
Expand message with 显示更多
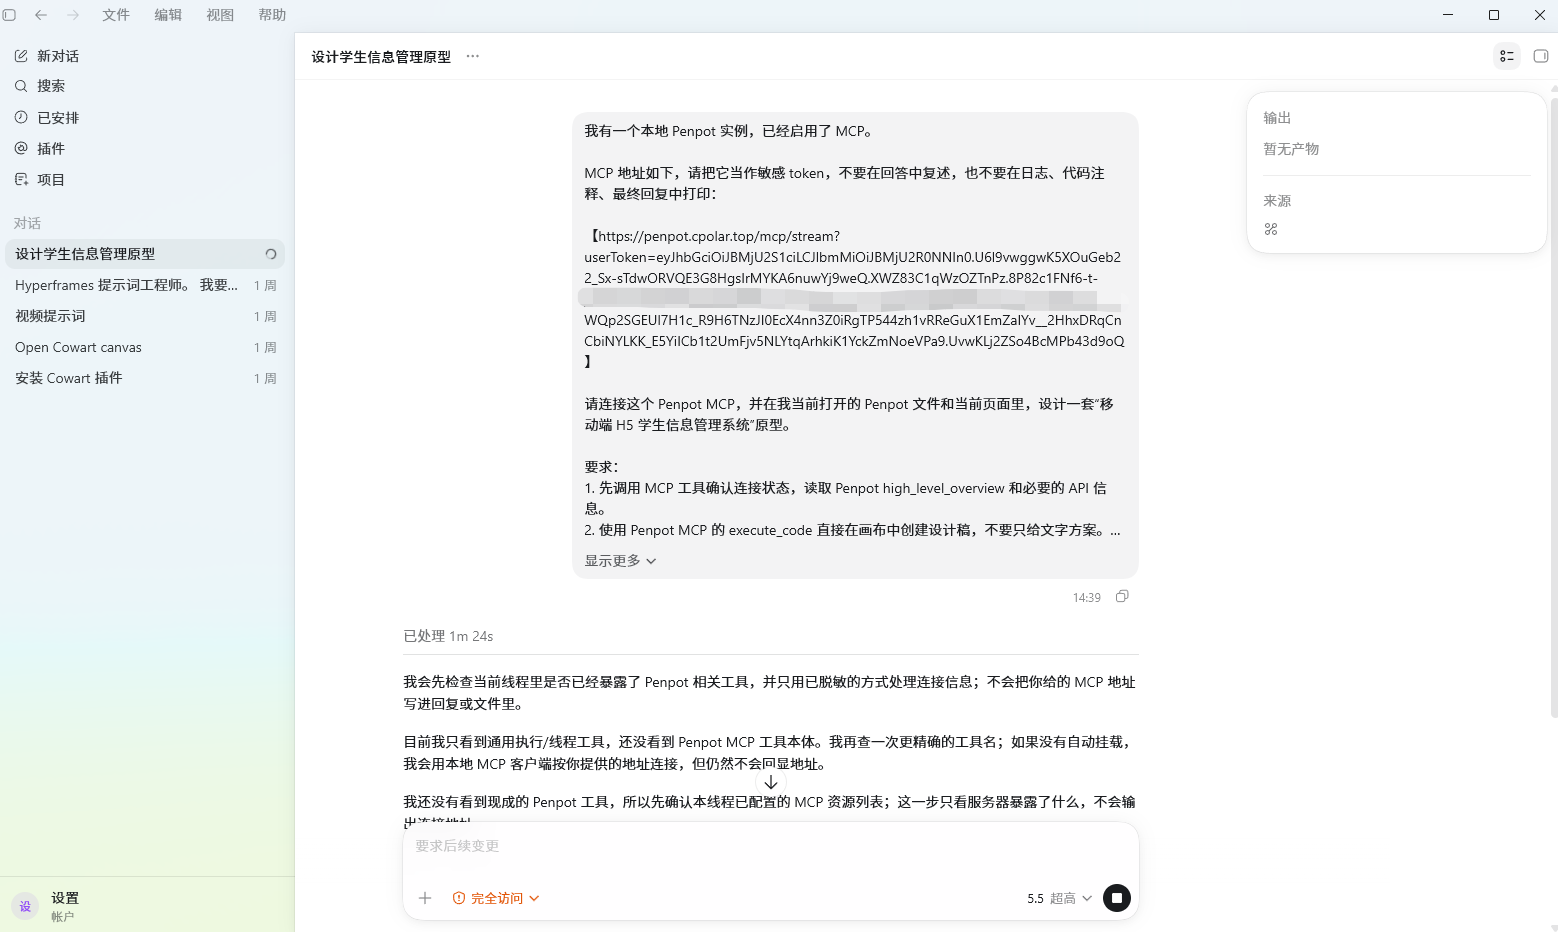(x=620, y=561)
